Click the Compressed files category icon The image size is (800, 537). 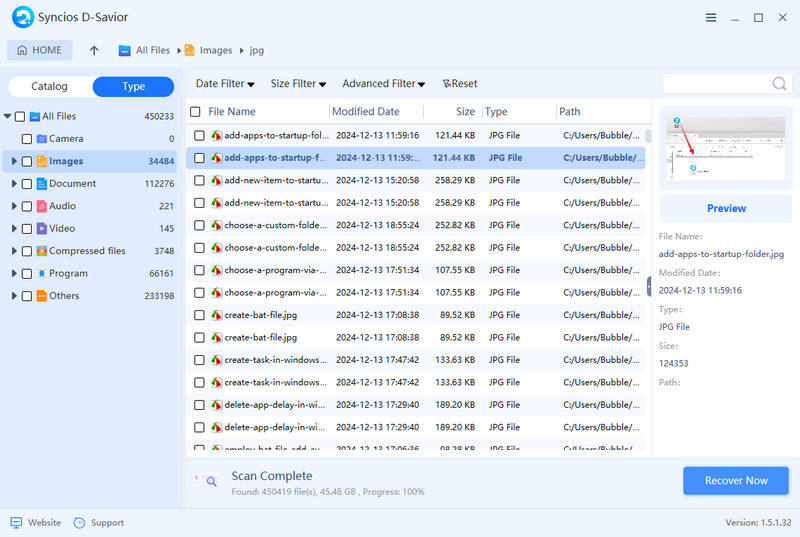[x=42, y=251]
